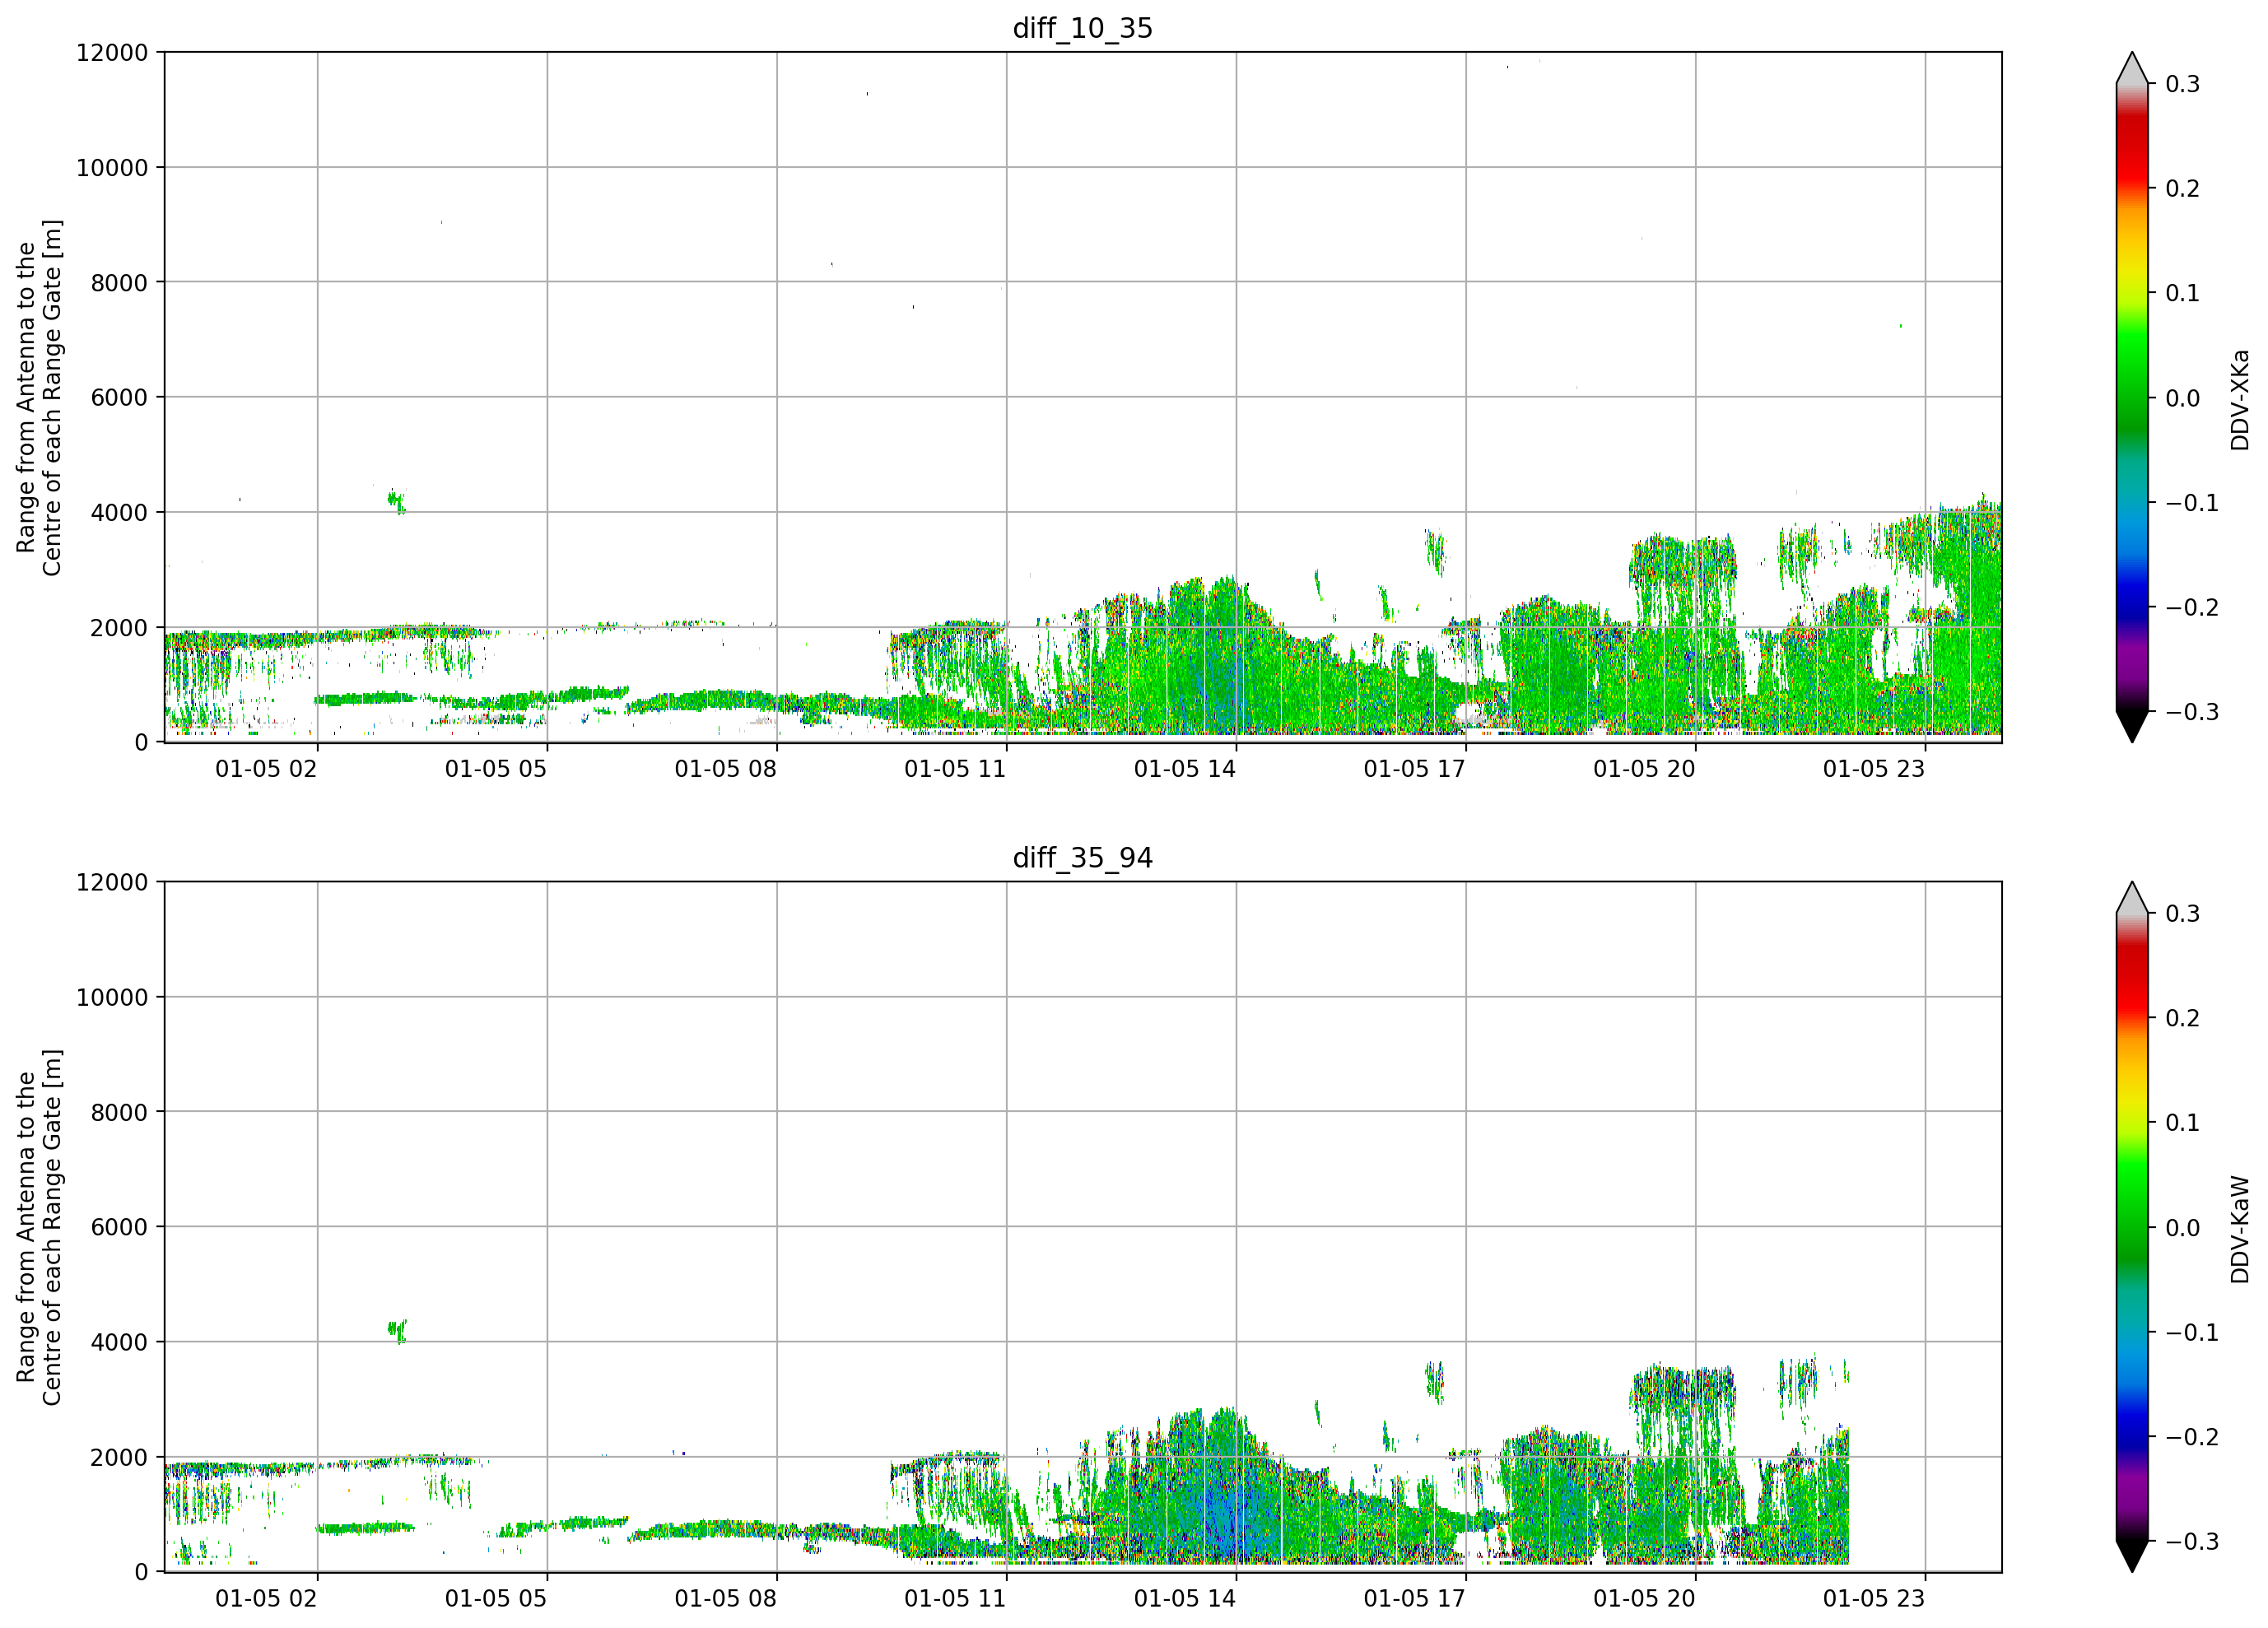Click the 4000 y-tick in diff_35_94 plot
The image size is (2268, 1628).
pos(119,1343)
